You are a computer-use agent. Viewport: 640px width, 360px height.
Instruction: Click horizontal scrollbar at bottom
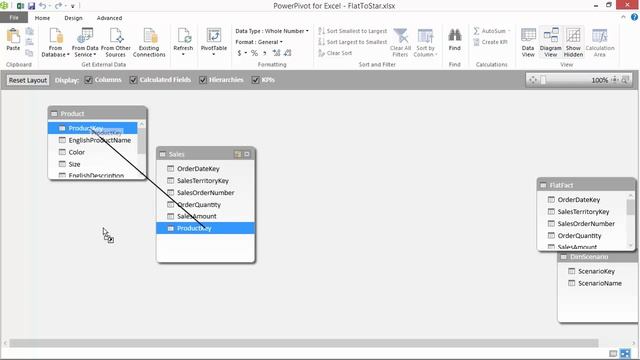click(x=304, y=343)
